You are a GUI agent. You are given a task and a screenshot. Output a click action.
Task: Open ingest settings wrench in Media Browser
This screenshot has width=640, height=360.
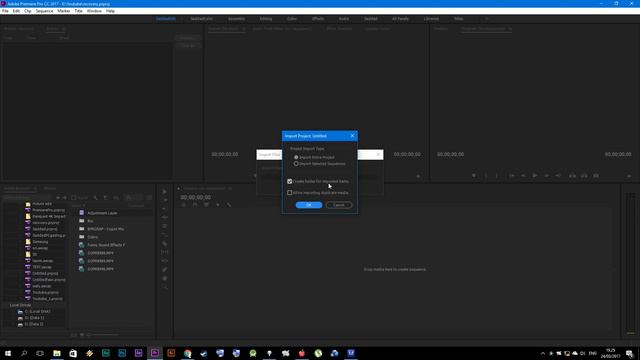tap(95, 198)
